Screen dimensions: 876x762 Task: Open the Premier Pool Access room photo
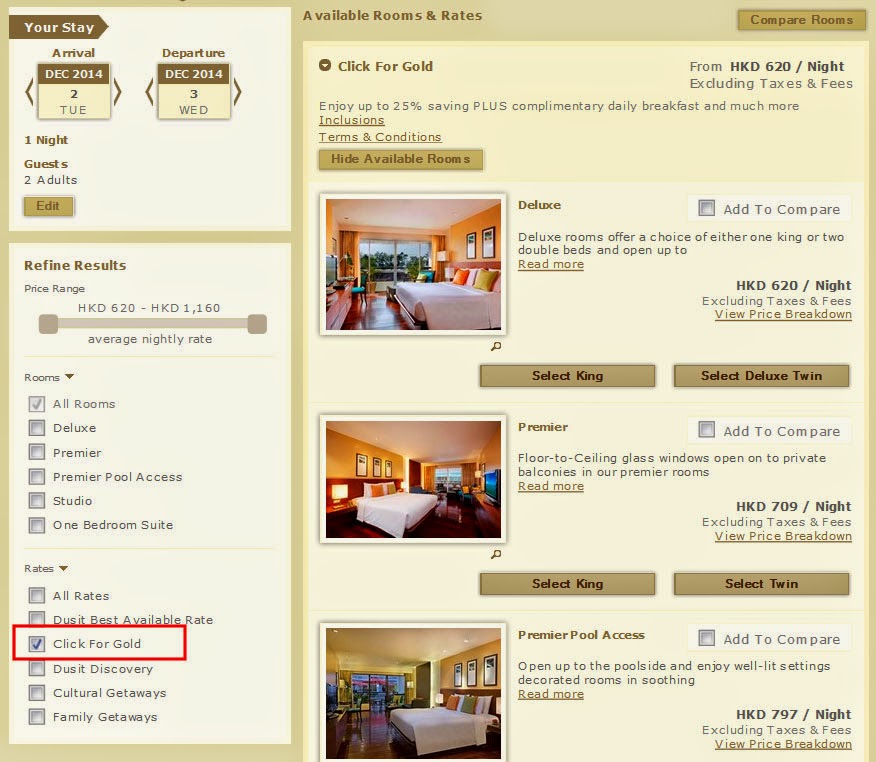(413, 693)
